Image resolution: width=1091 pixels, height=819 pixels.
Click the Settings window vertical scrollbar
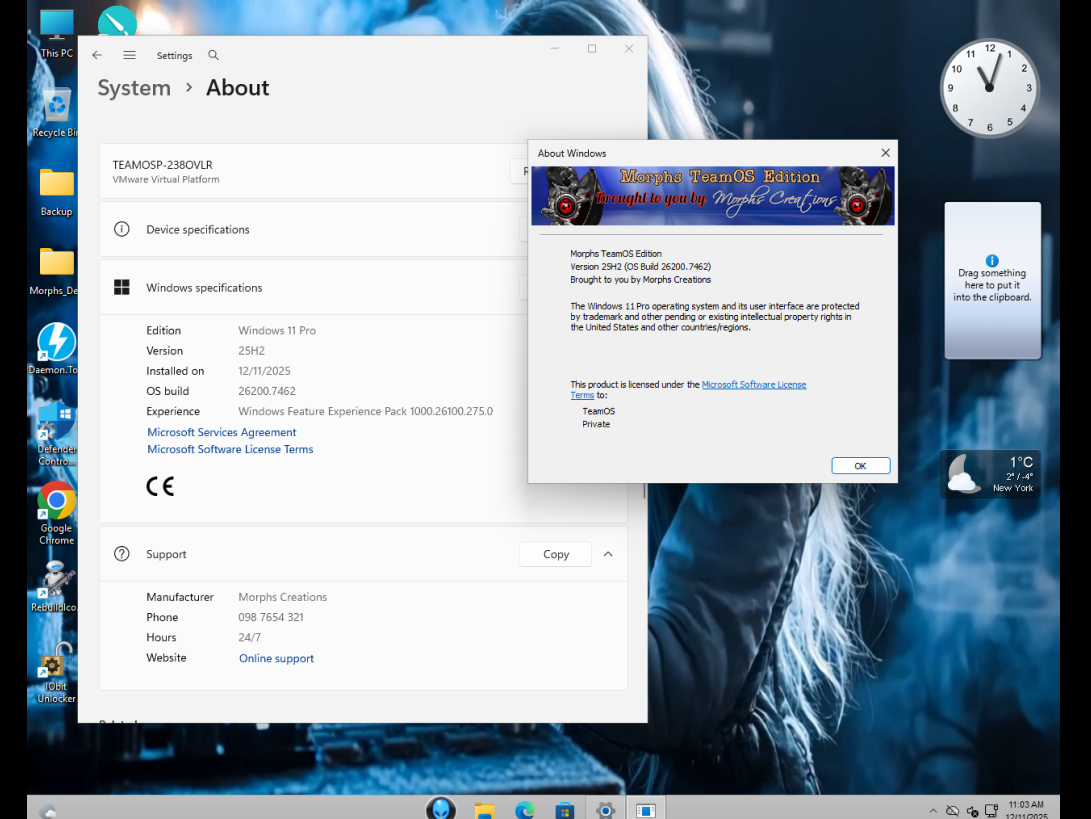644,491
